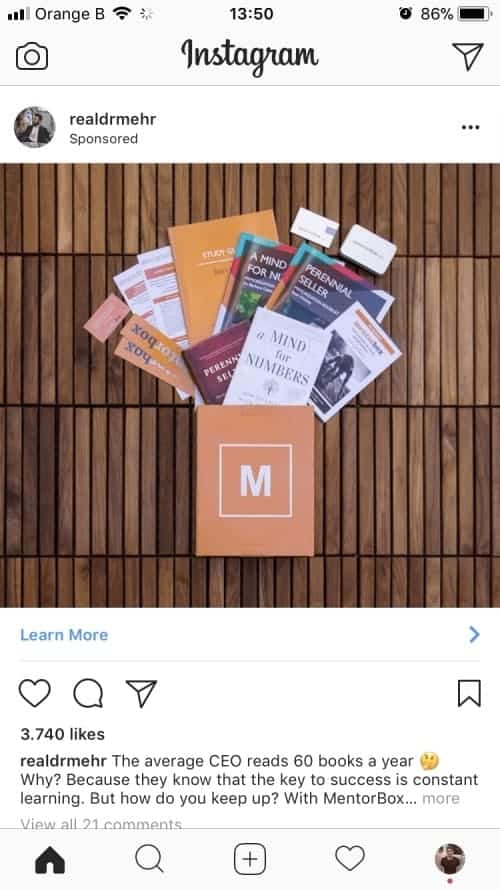Open the three-dots post options menu
500x889 pixels.
471,127
